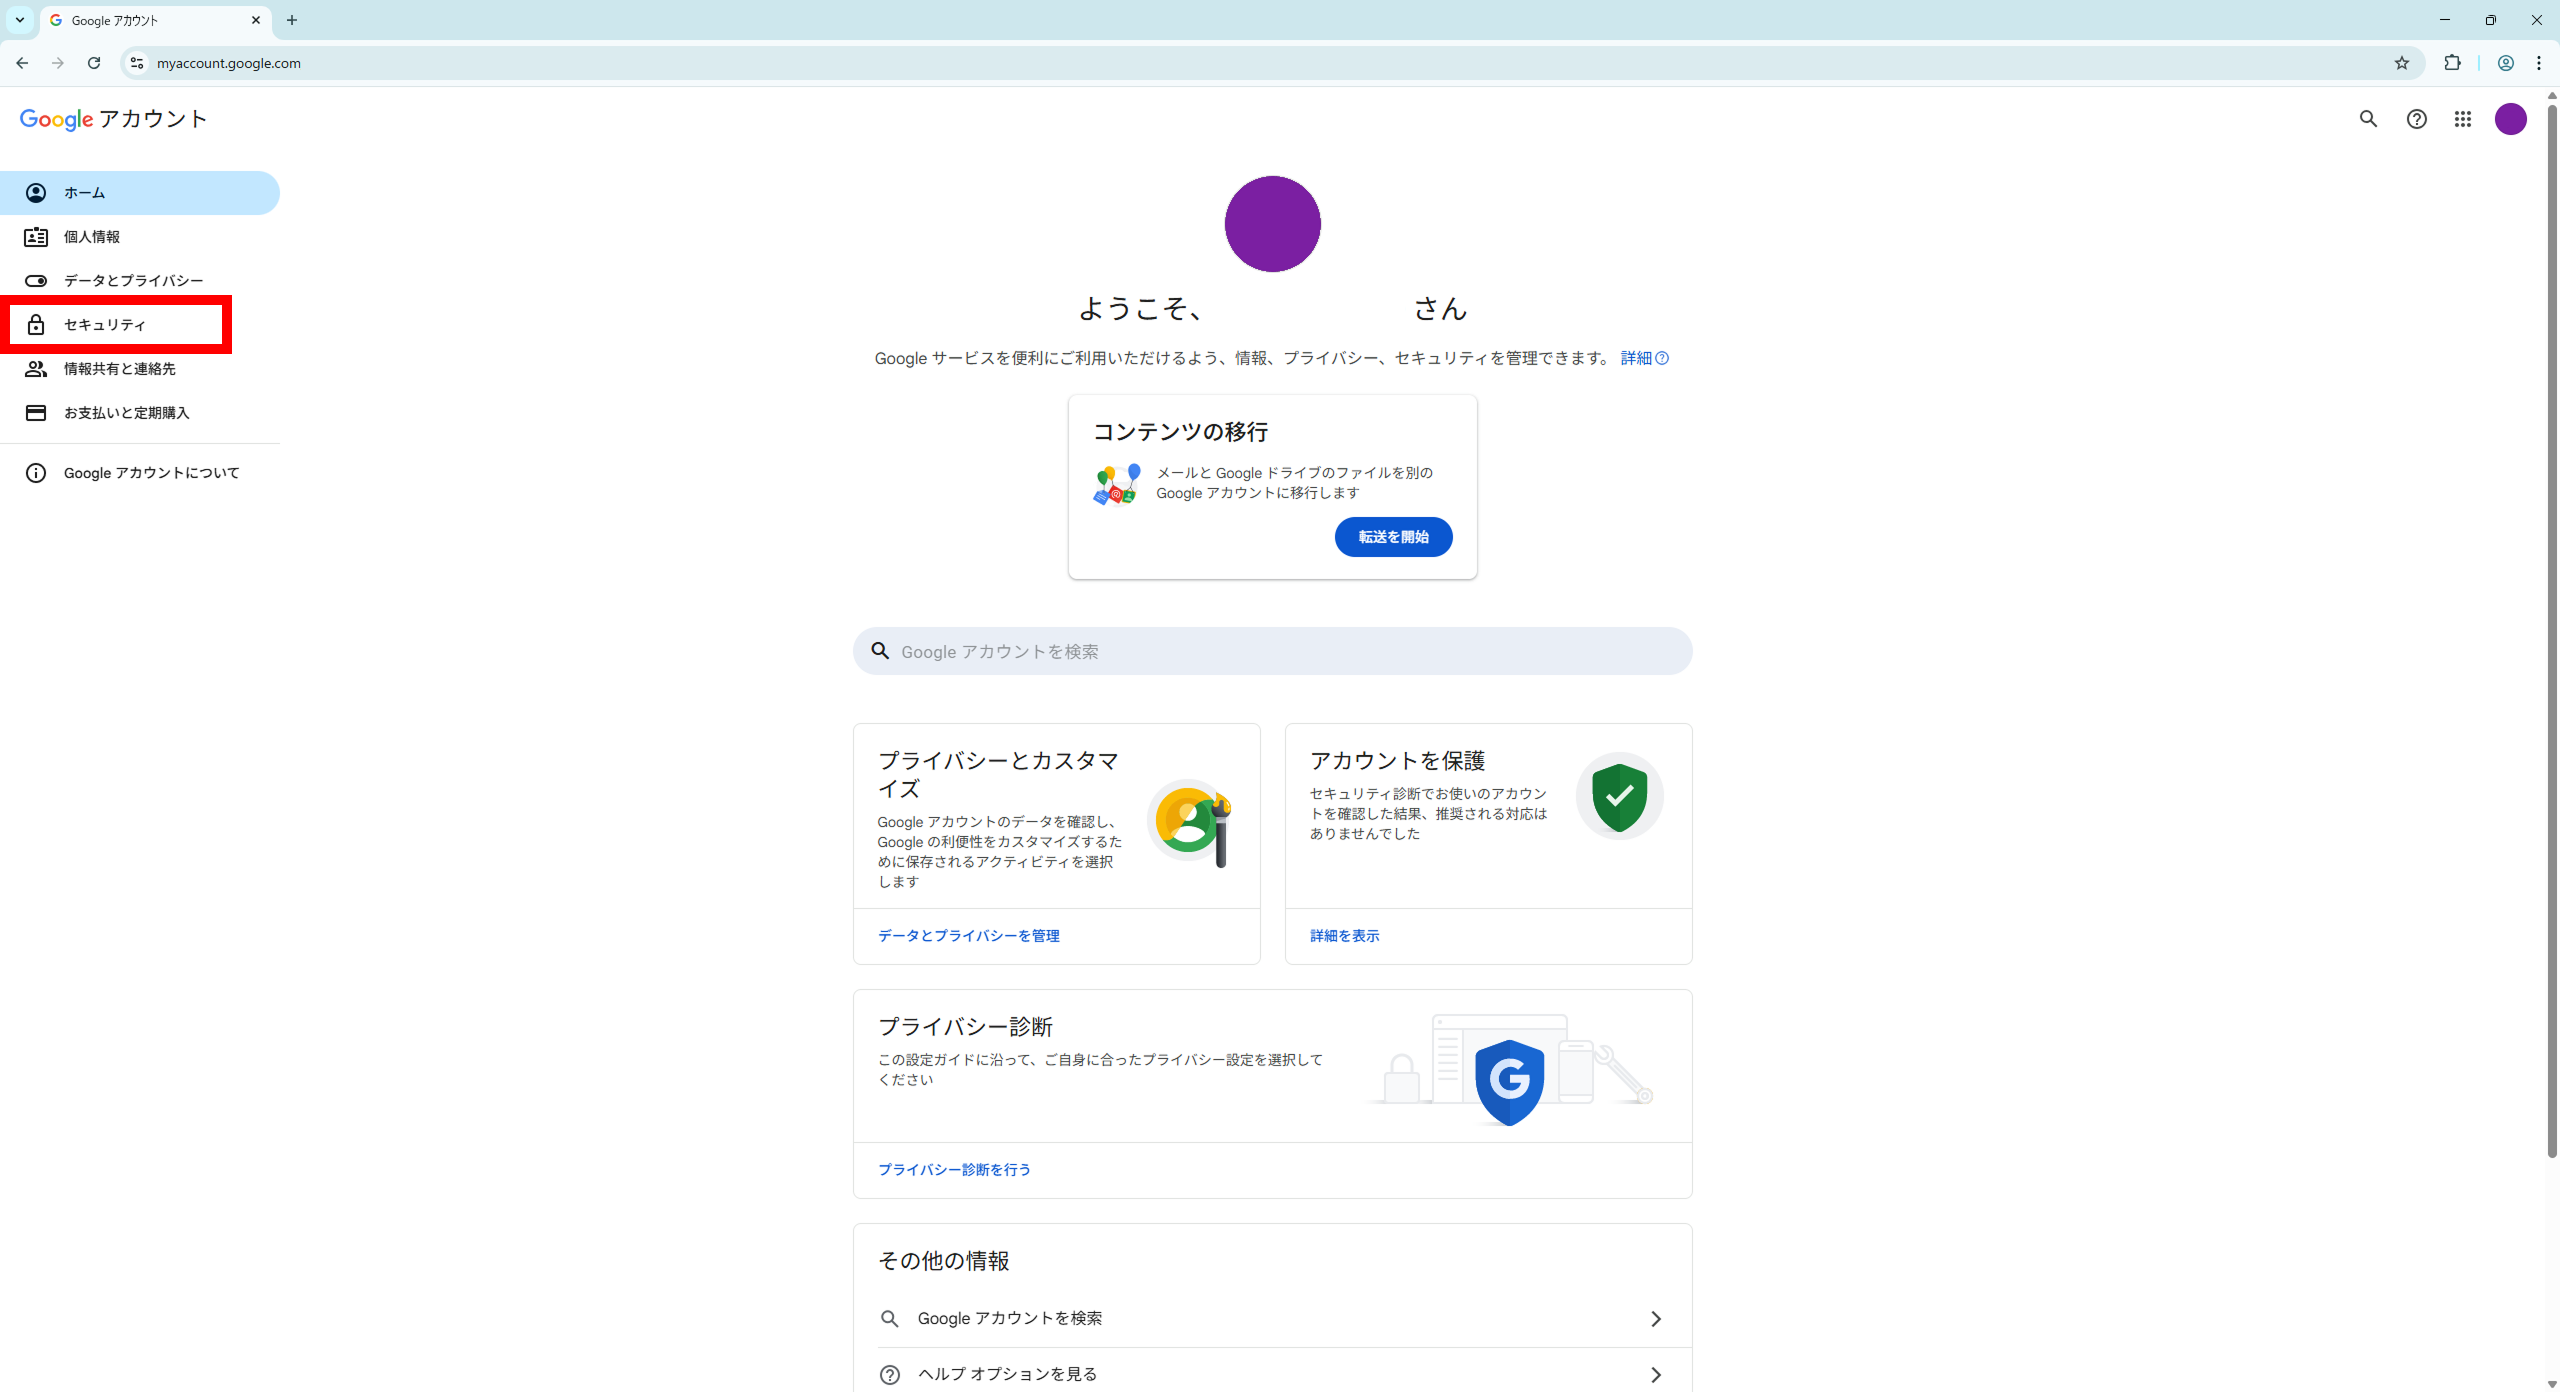Expand the Google アカウントを検索 row chevron

[x=1656, y=1319]
